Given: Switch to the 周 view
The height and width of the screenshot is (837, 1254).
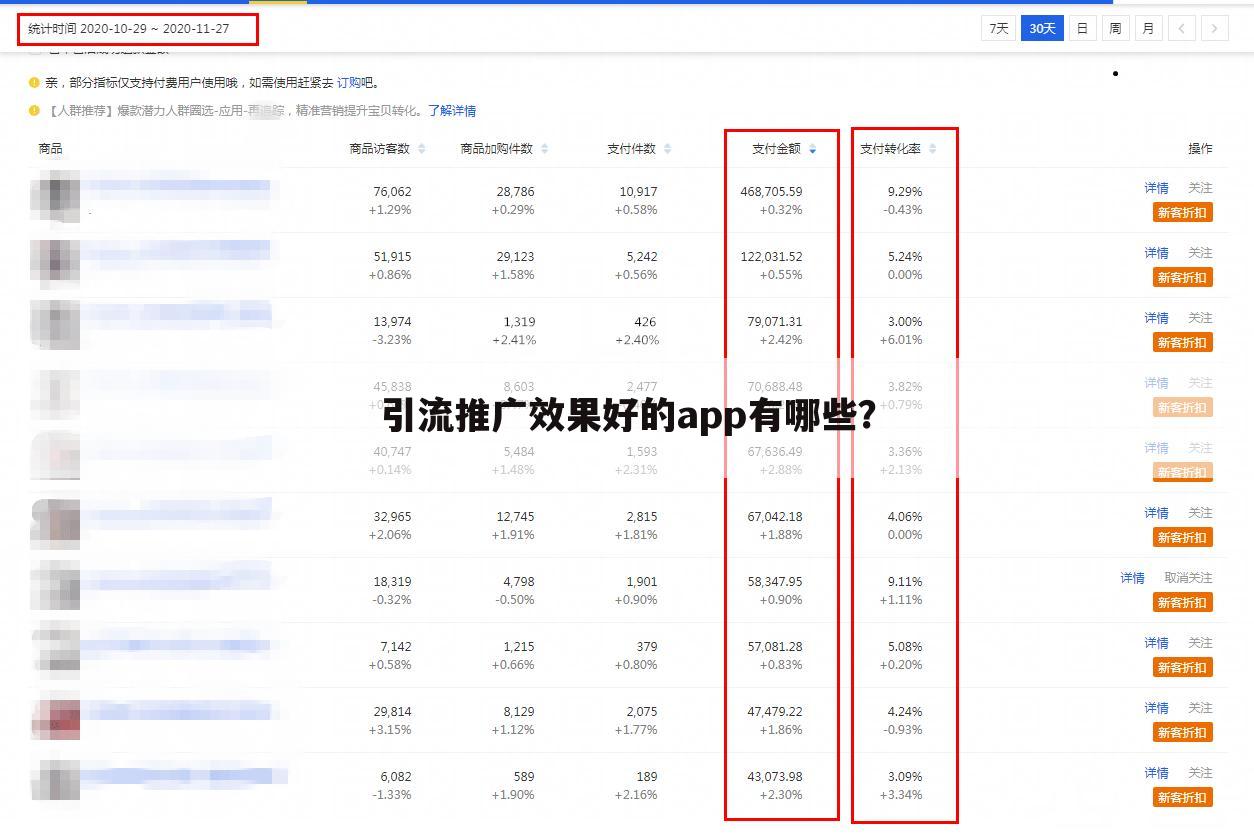Looking at the screenshot, I should pos(1114,28).
